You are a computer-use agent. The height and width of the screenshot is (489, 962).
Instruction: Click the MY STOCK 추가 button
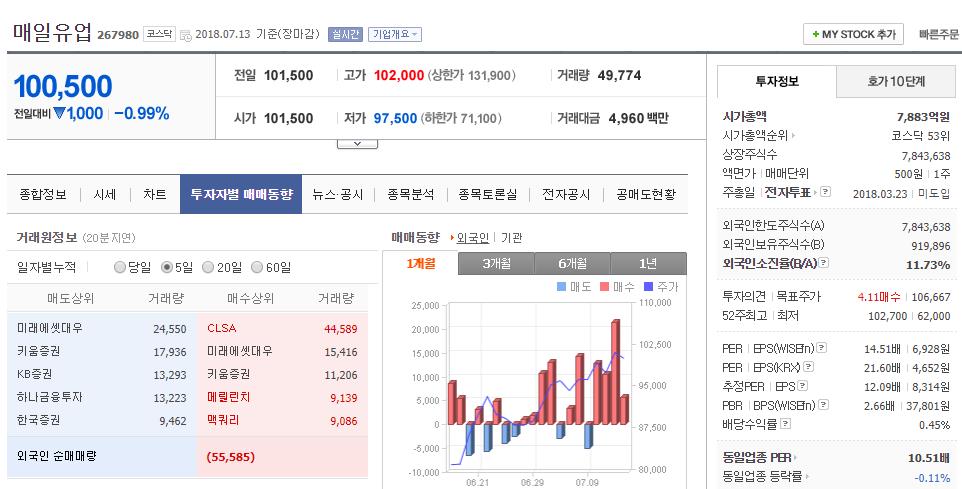853,34
